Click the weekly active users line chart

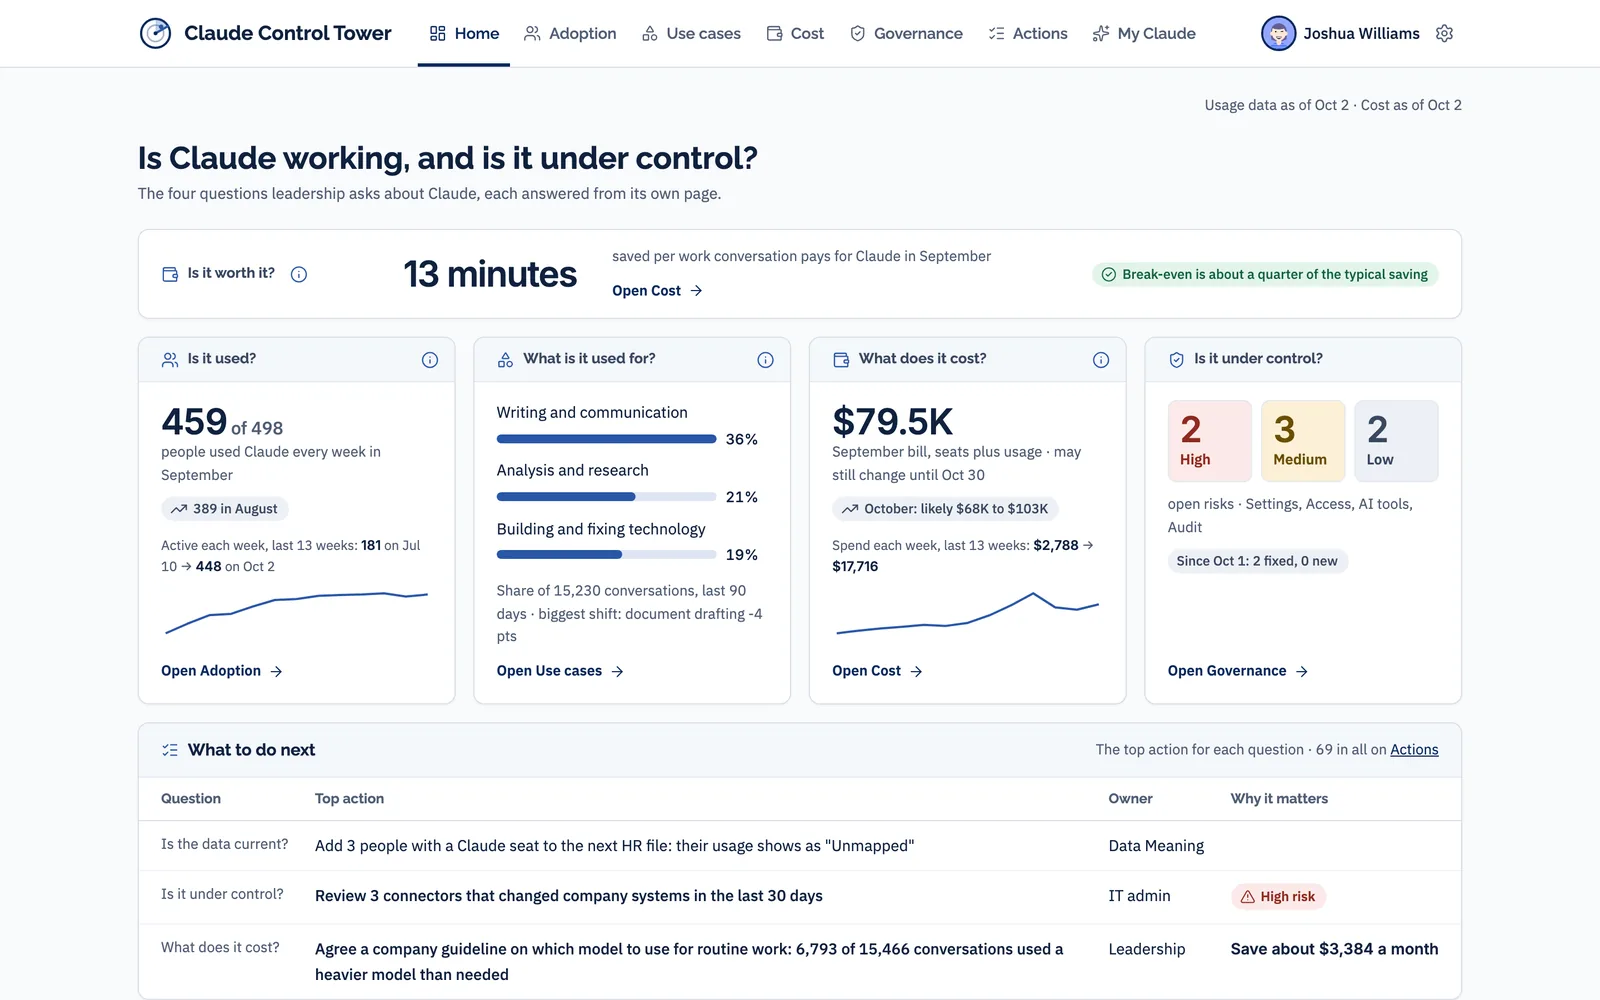[x=296, y=612]
